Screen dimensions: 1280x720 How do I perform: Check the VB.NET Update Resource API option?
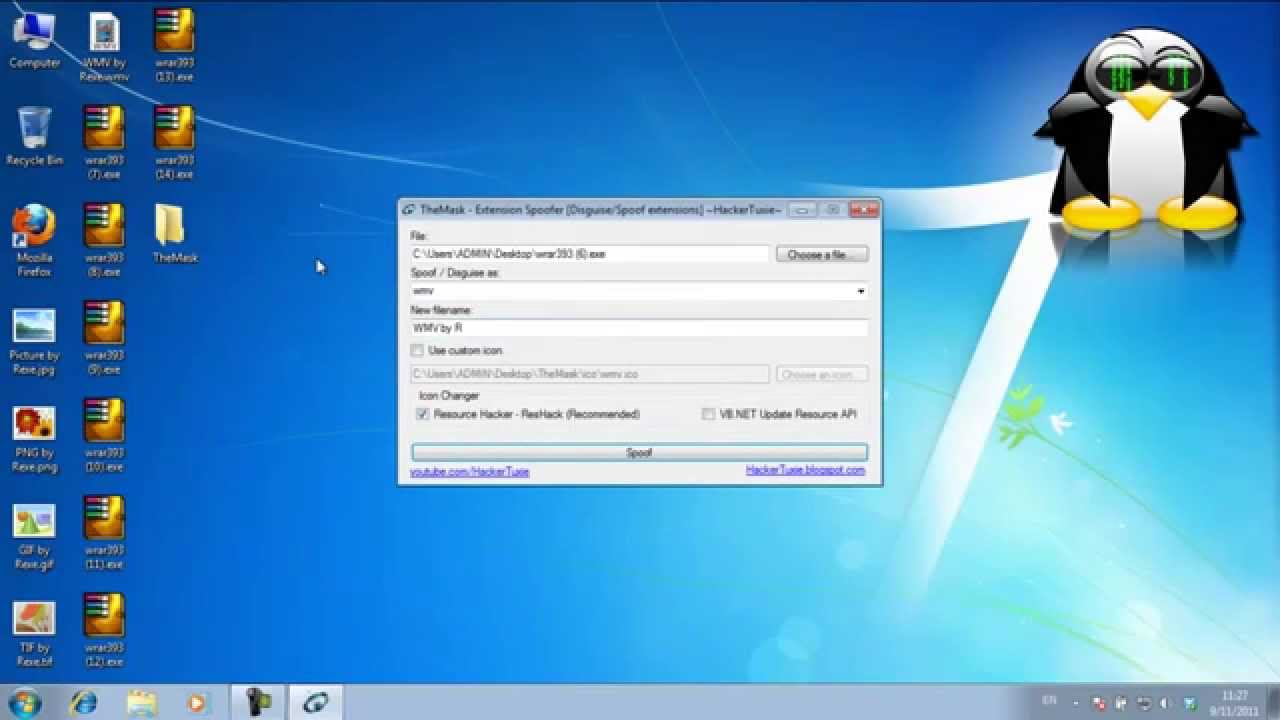click(x=709, y=414)
